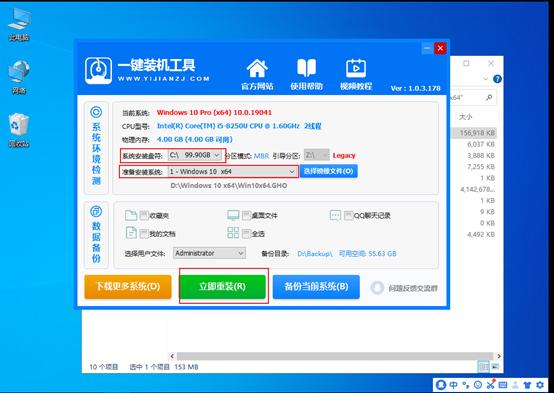Click the scrollbar right arrow in Explorer
This screenshot has height=393, width=554.
tap(499, 356)
